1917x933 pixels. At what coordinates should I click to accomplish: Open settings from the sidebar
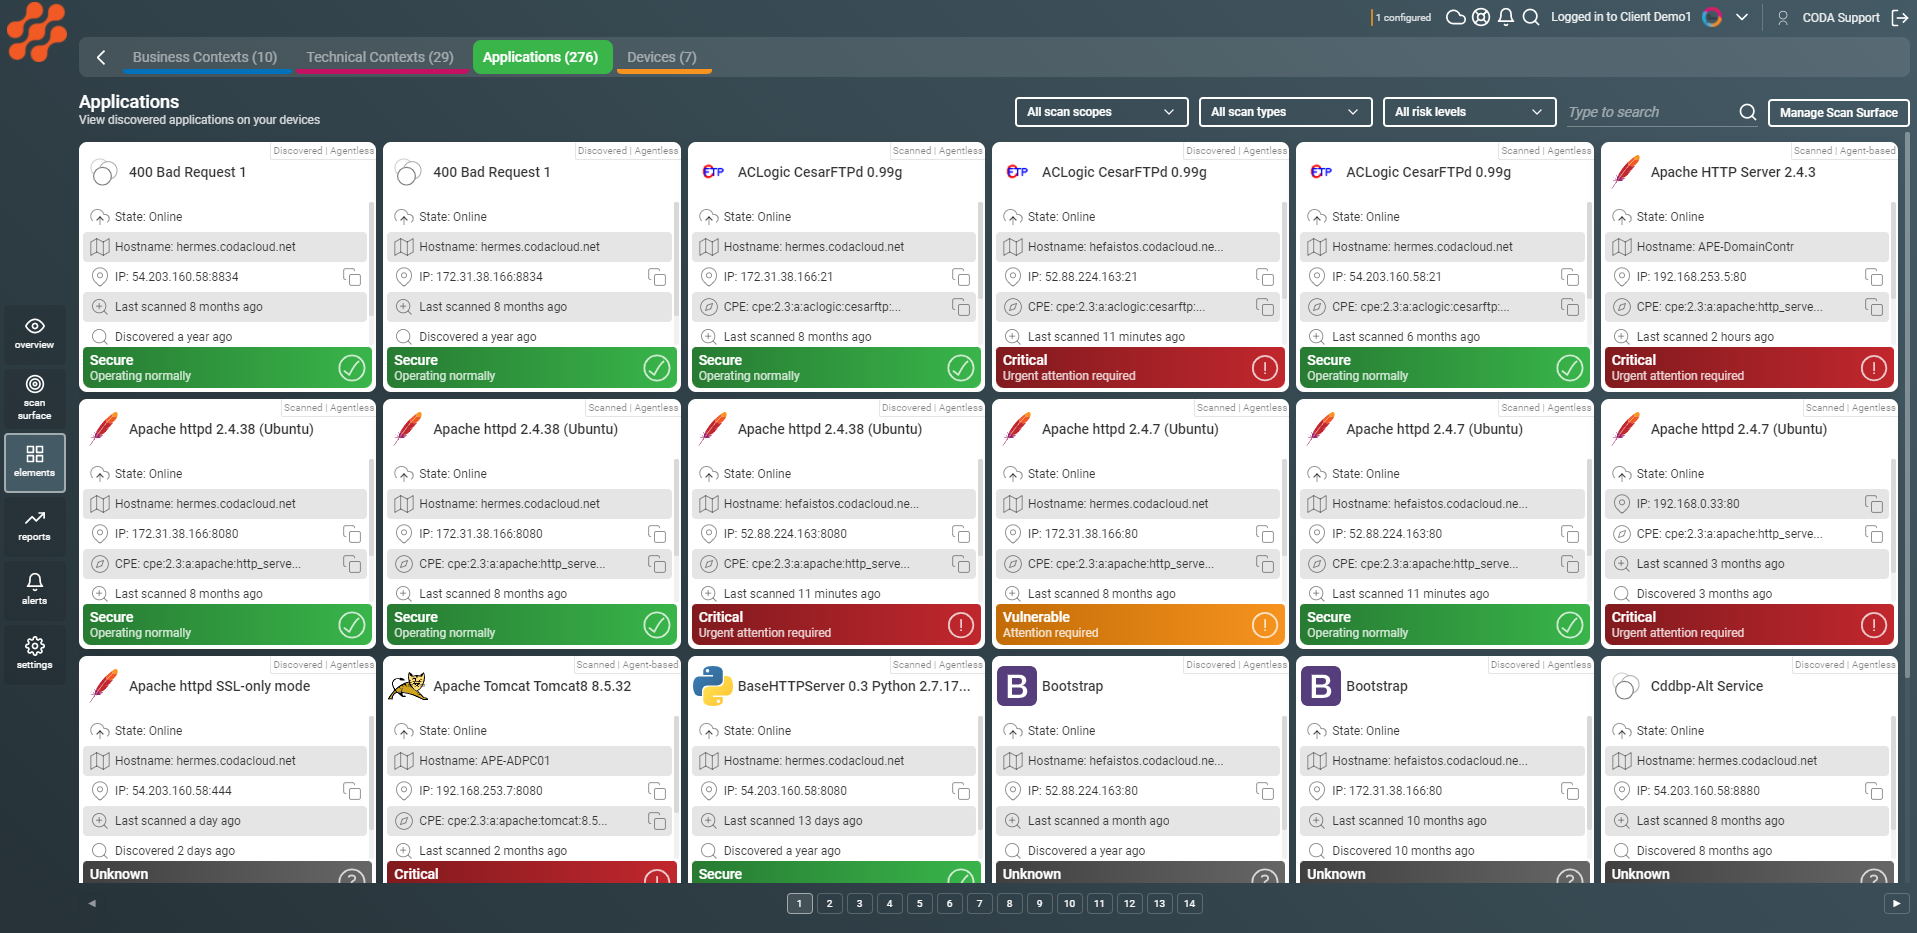click(34, 654)
